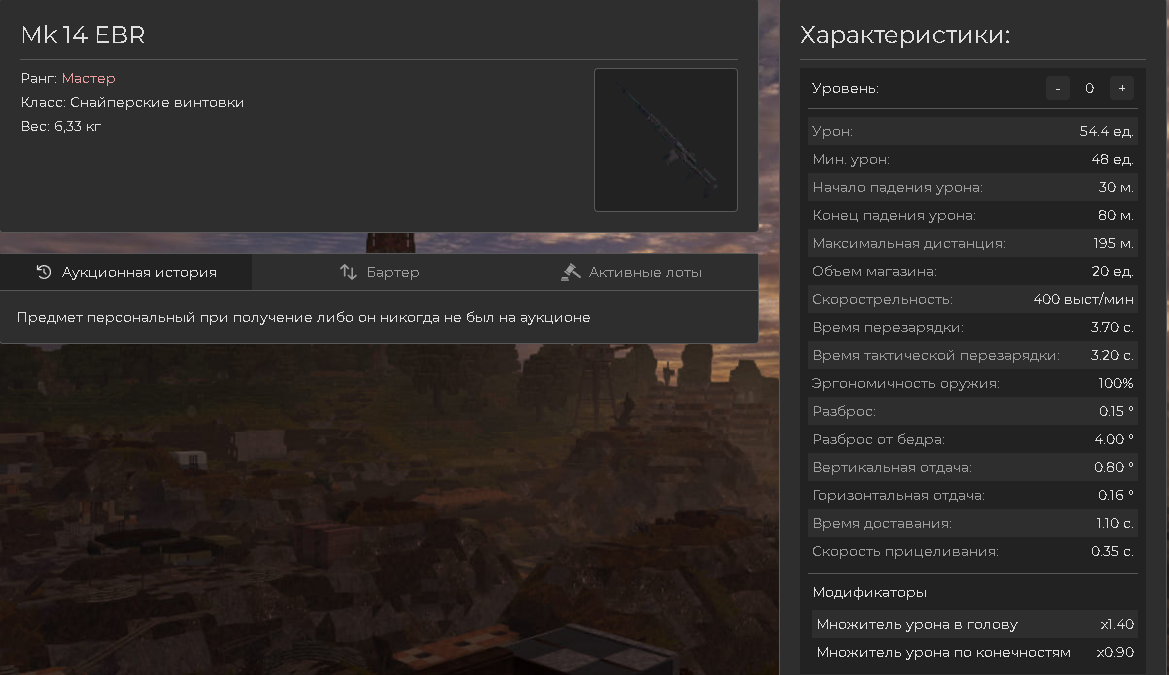The image size is (1169, 675).
Task: Click the auction gavel icon
Action: pyautogui.click(x=570, y=272)
